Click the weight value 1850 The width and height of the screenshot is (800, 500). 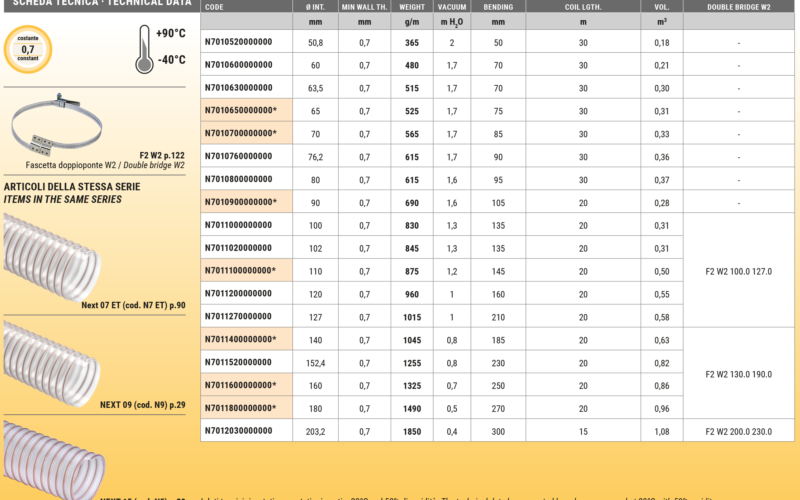pos(411,430)
